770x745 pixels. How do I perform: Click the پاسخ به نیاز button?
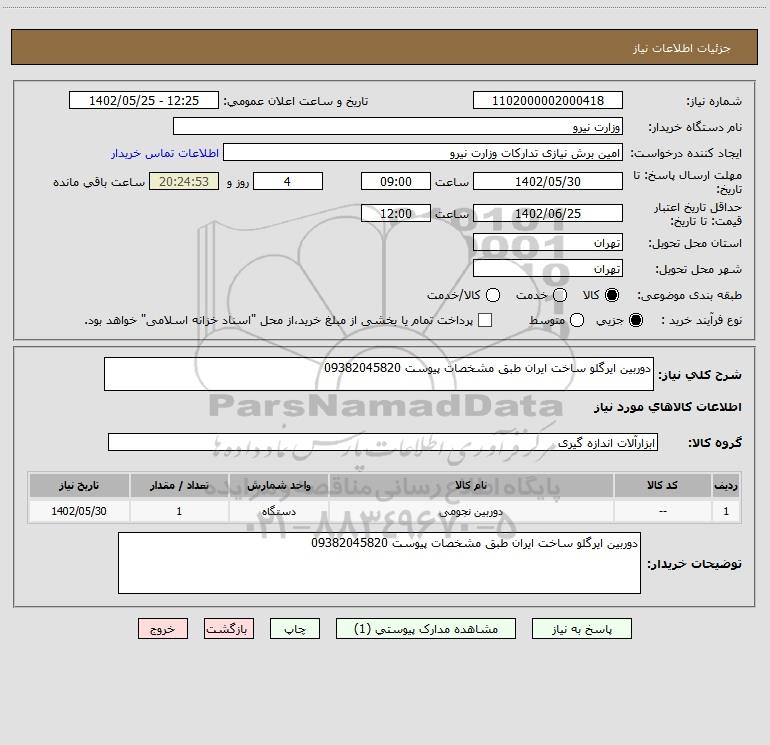(581, 629)
